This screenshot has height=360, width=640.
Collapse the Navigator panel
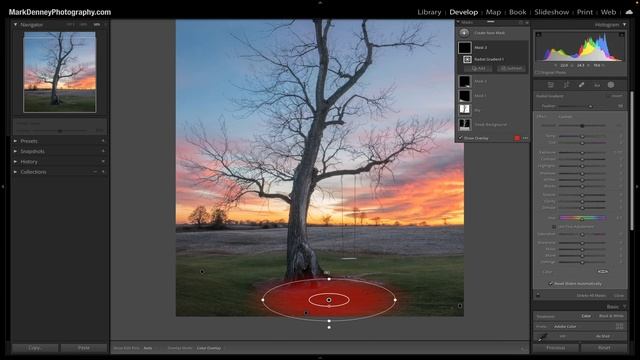[16, 25]
